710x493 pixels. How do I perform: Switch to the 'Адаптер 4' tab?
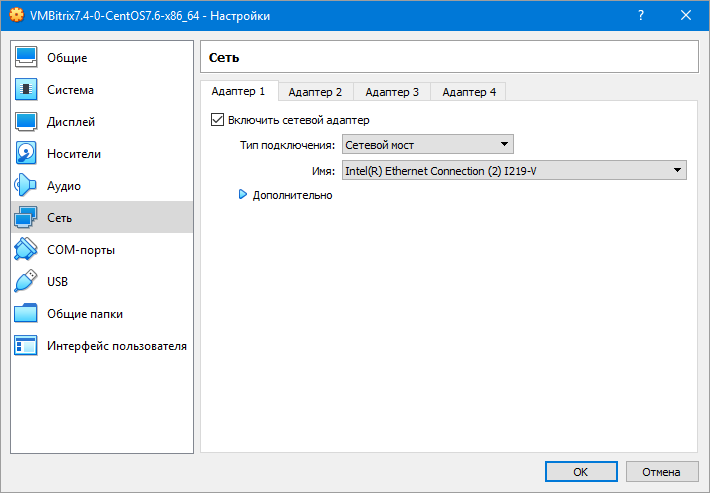pos(469,92)
